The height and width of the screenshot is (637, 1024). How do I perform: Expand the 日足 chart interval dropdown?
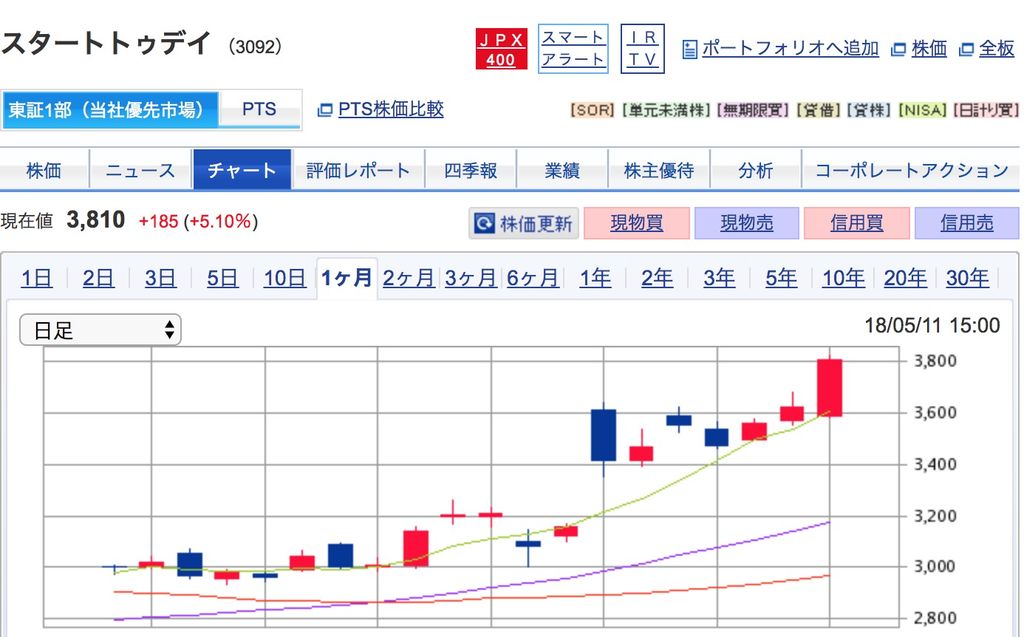coord(101,330)
